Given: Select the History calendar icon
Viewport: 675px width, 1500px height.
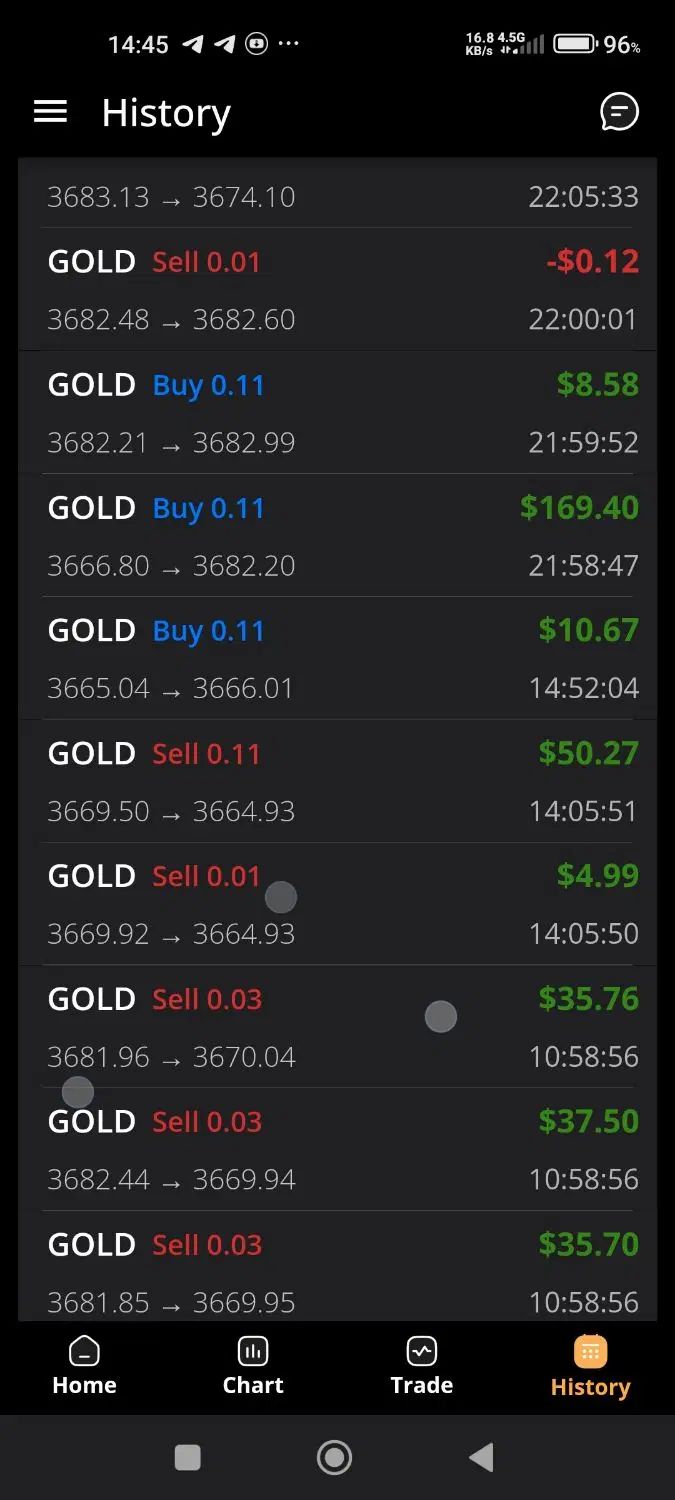Looking at the screenshot, I should 590,1352.
